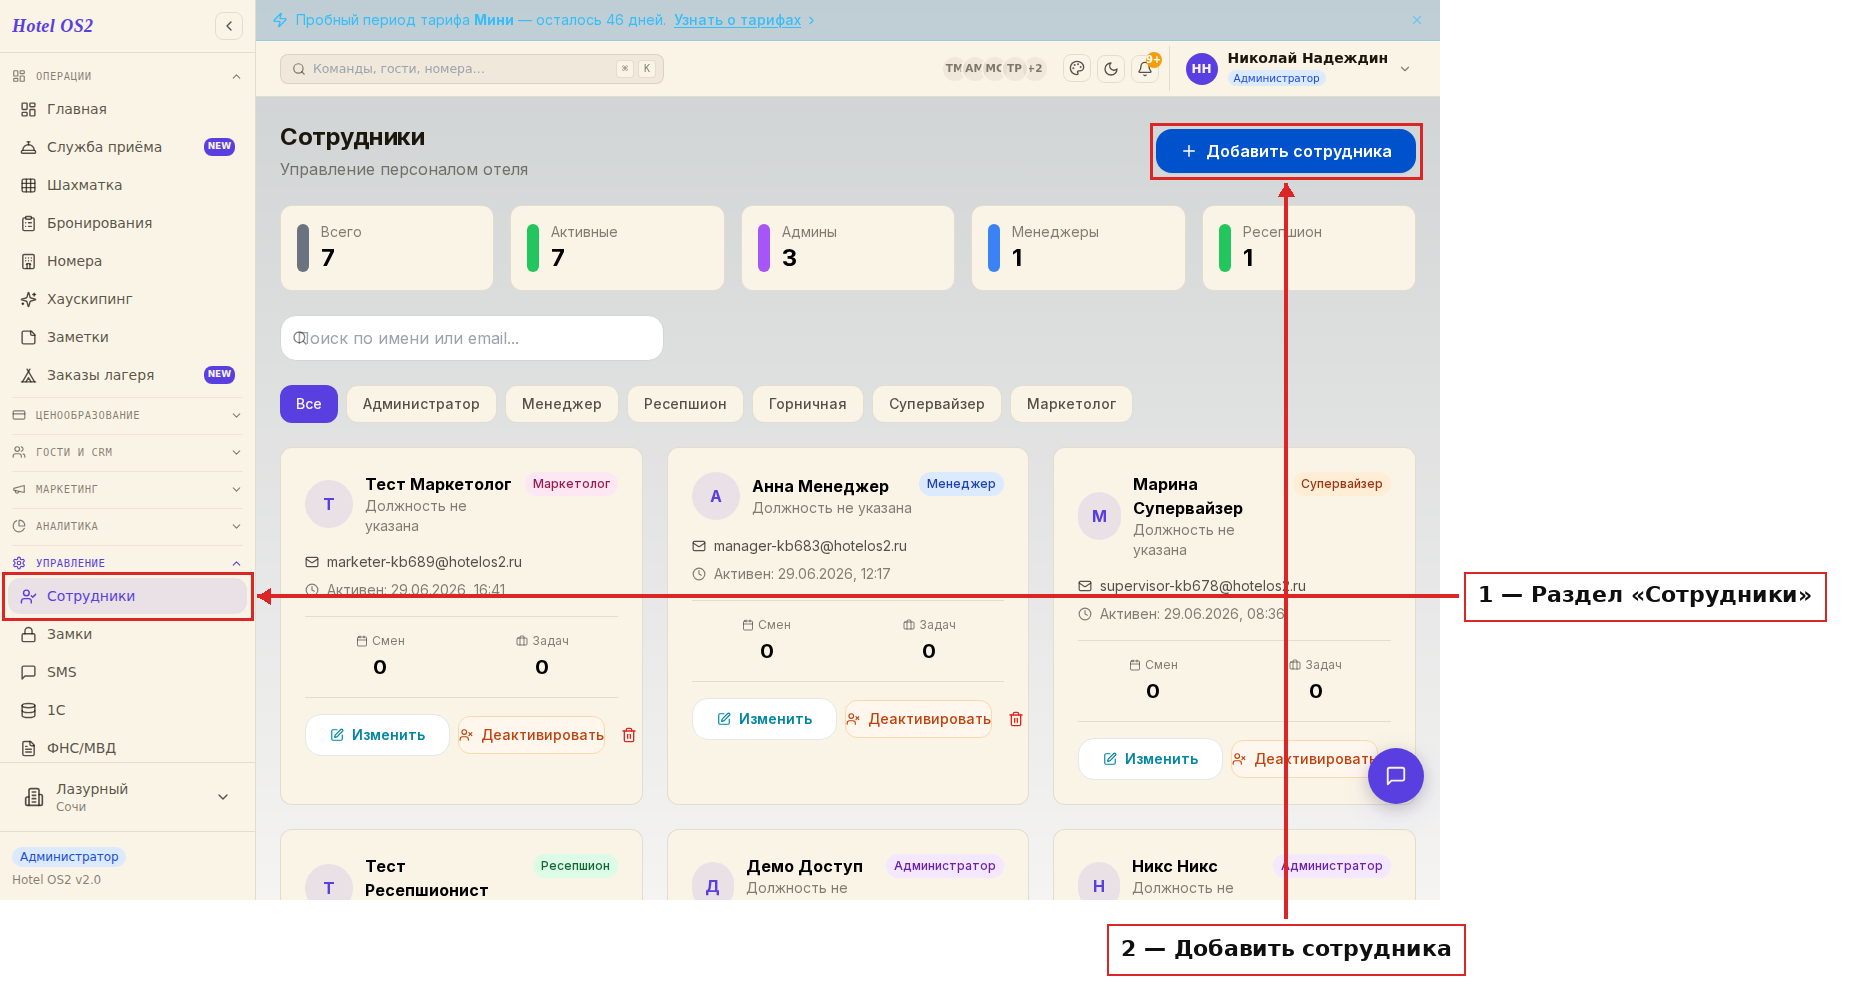The width and height of the screenshot is (1850, 999).
Task: Open Хаускипинг section
Action: (128, 299)
